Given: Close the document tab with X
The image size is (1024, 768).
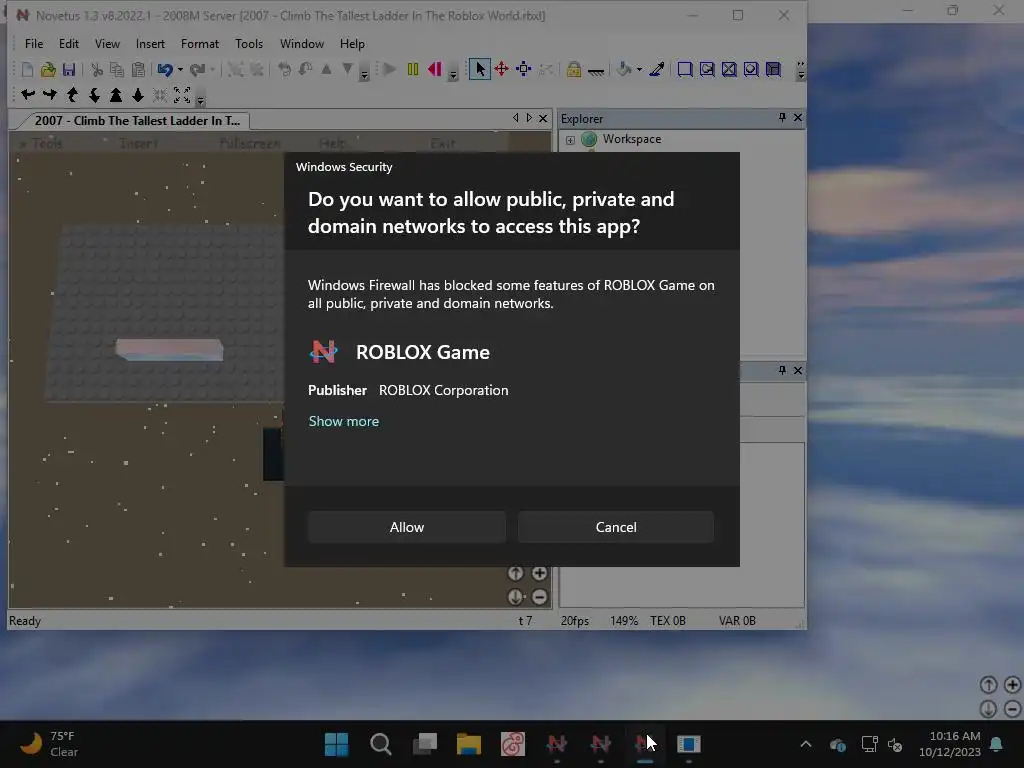Looking at the screenshot, I should pos(543,118).
